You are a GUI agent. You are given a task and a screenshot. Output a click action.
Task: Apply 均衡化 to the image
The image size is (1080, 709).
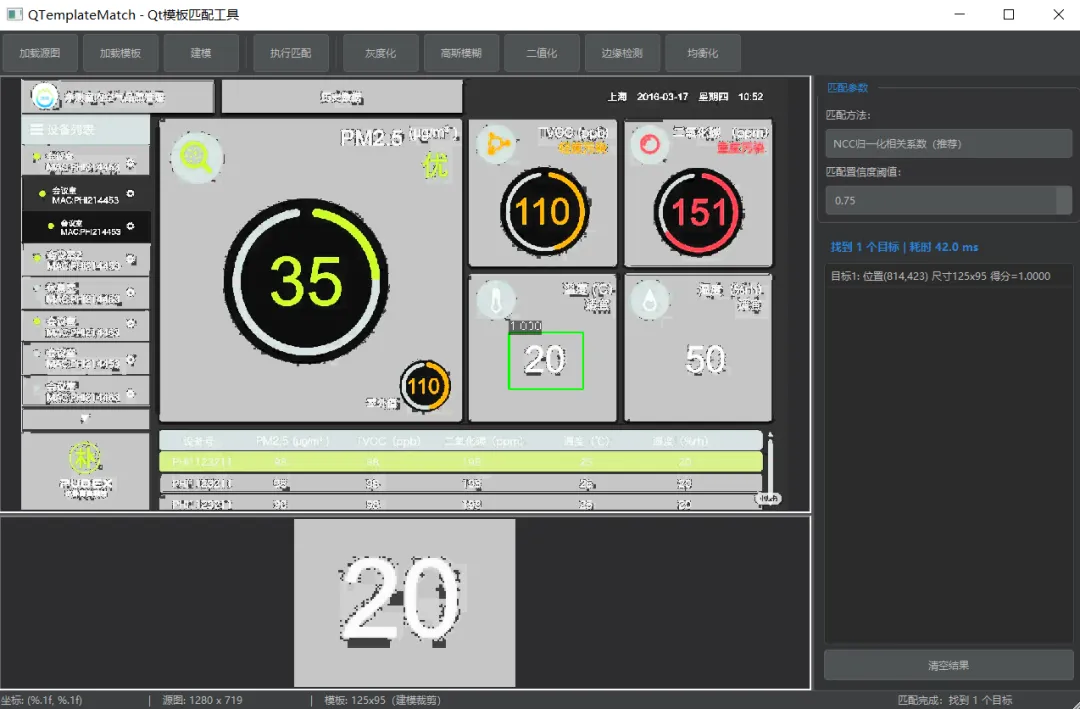coord(703,53)
